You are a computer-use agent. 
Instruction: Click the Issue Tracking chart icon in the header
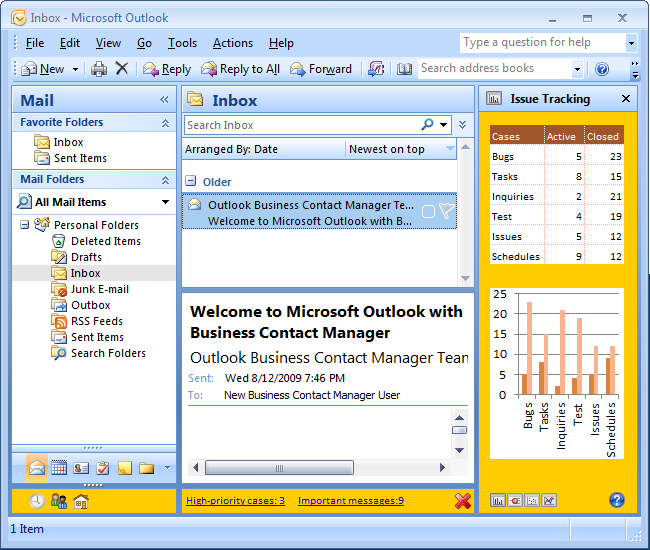pos(494,98)
